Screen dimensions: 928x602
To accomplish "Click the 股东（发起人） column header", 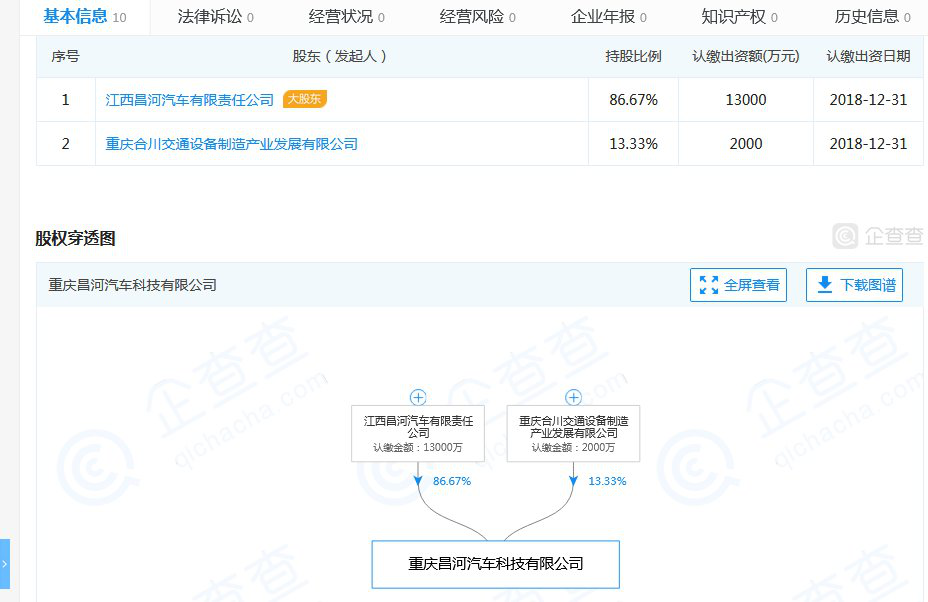I will (340, 56).
